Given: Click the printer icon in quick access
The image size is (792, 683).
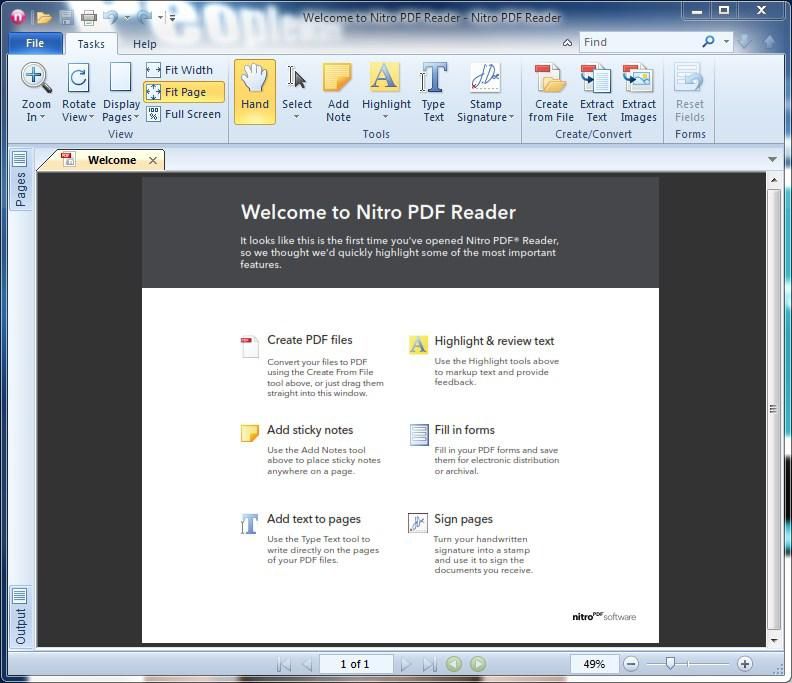Looking at the screenshot, I should tap(89, 18).
